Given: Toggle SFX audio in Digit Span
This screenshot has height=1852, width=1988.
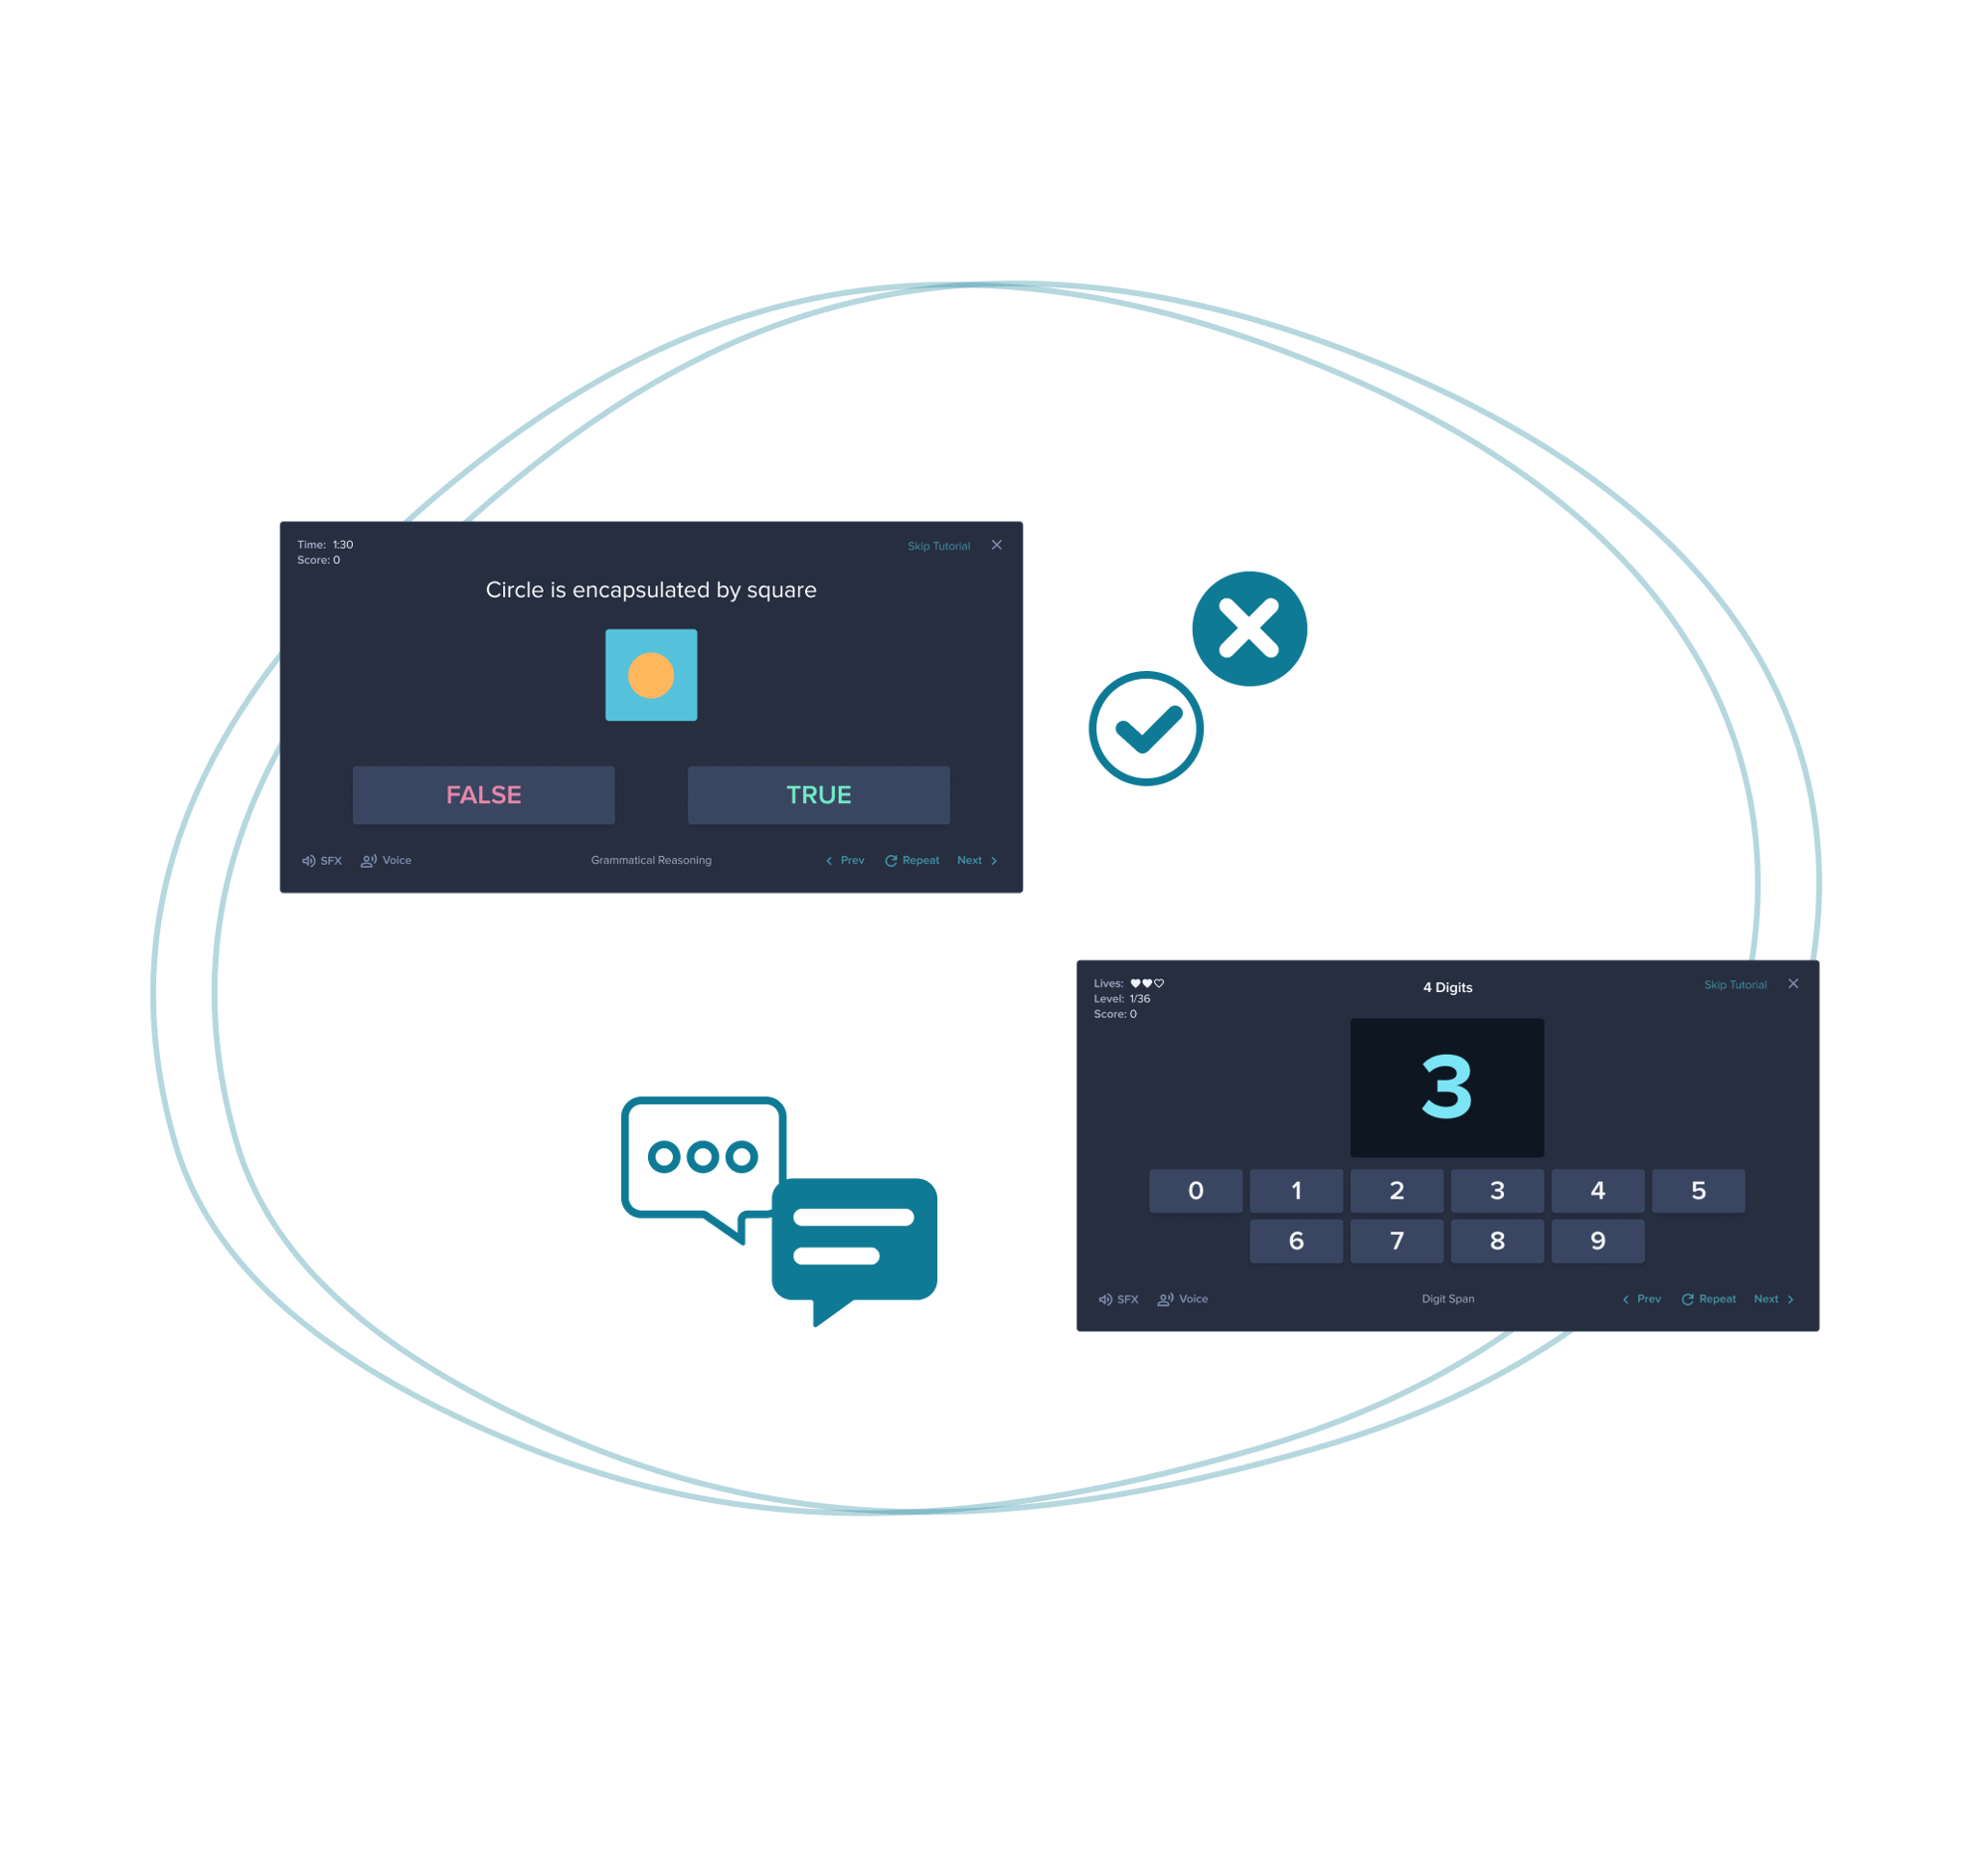Looking at the screenshot, I should pyautogui.click(x=1123, y=1298).
